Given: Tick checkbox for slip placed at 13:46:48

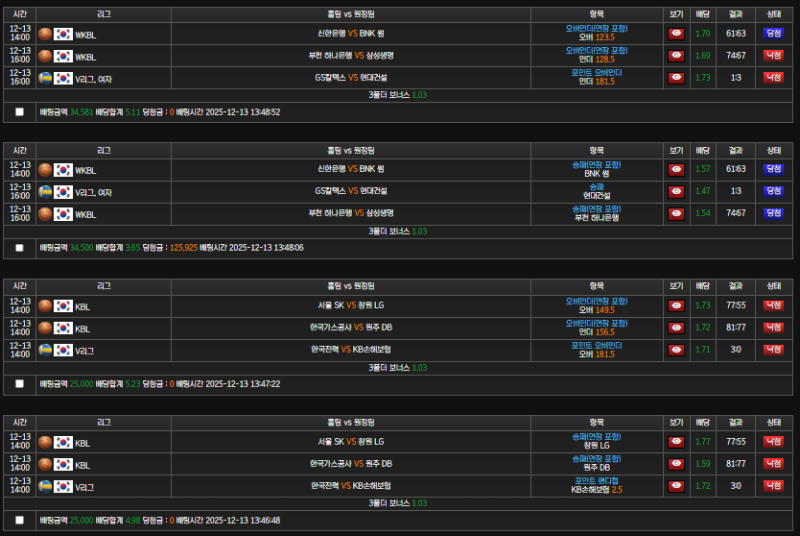Looking at the screenshot, I should point(19,520).
